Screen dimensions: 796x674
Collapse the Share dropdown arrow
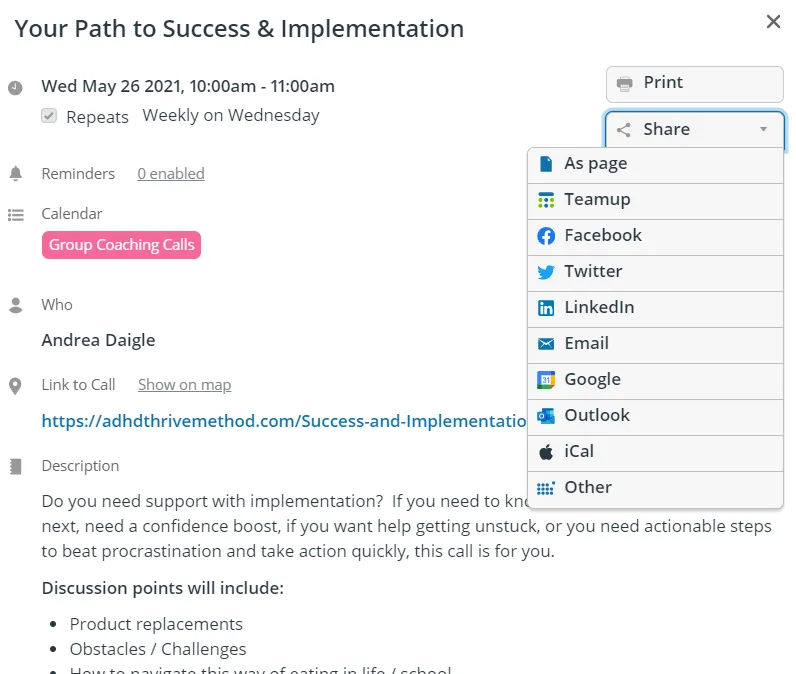tap(763, 130)
